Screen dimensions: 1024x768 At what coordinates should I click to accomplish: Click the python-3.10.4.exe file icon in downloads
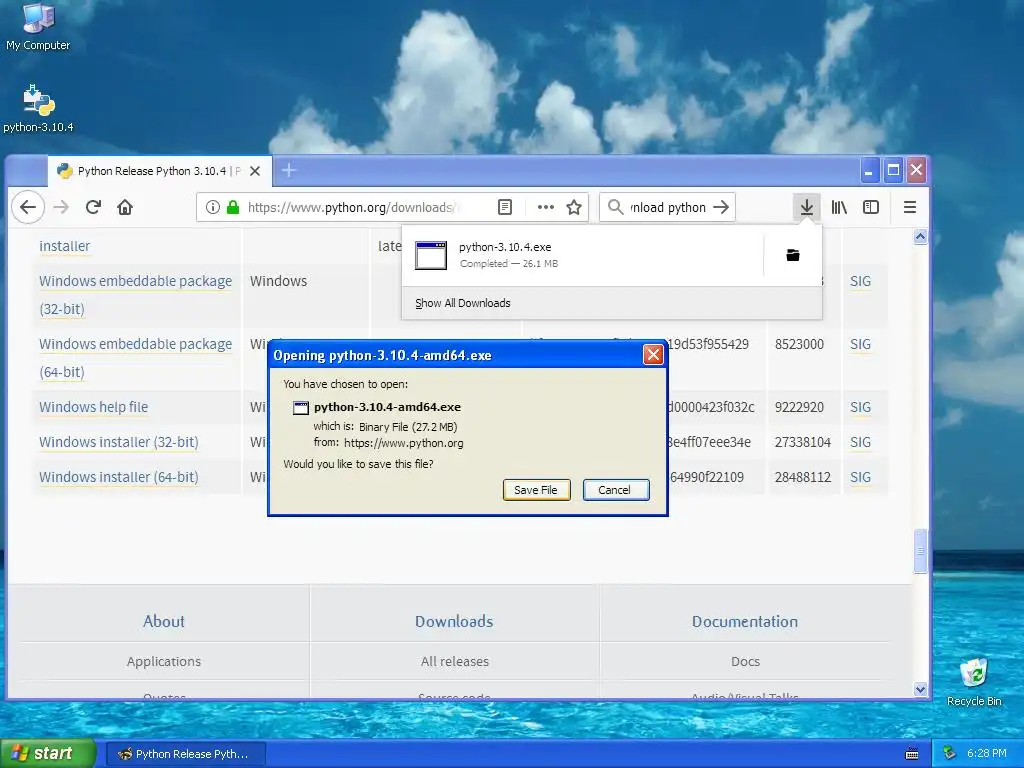(431, 255)
